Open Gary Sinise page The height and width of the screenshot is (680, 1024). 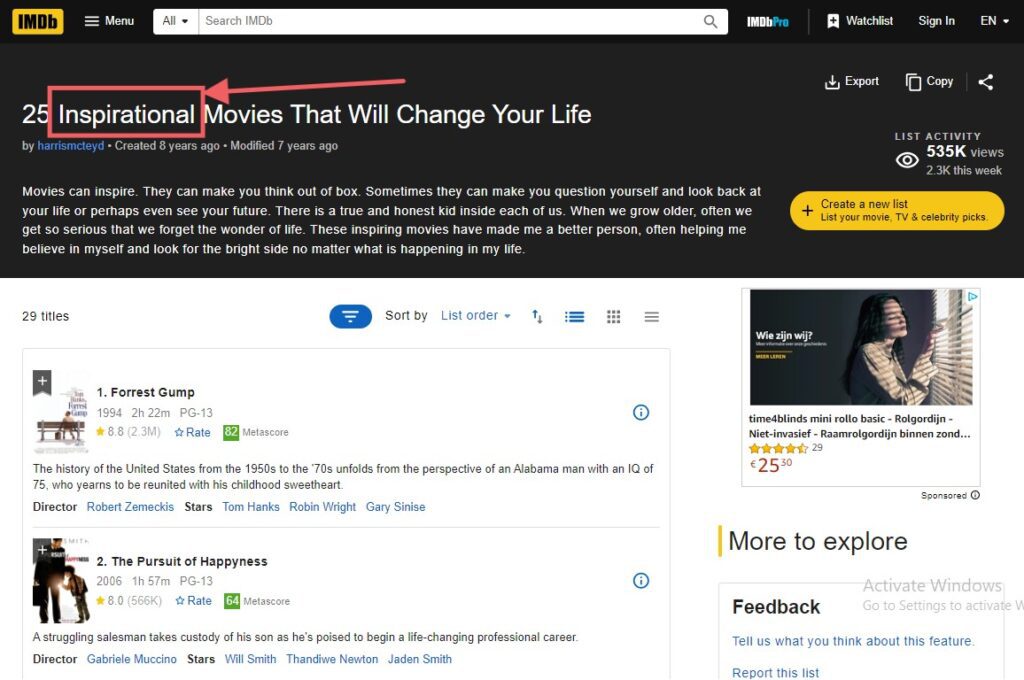[395, 507]
